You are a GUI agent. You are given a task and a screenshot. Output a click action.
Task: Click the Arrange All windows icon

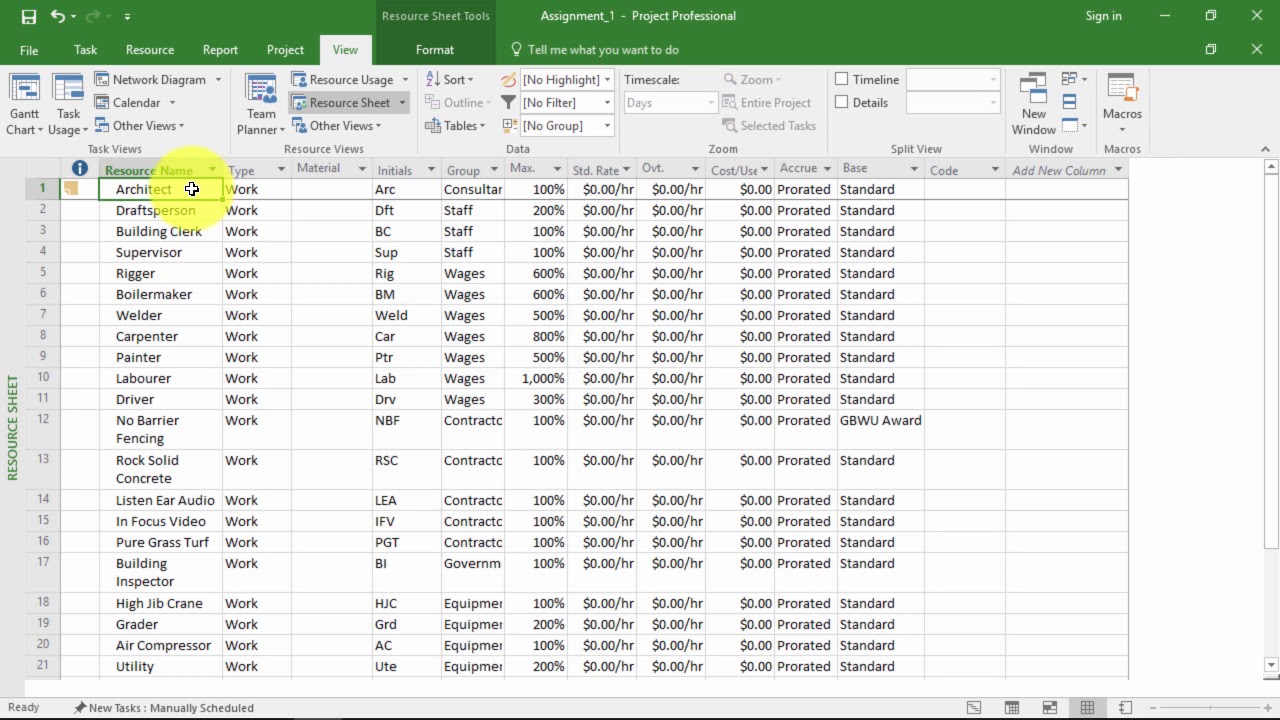tap(1069, 102)
